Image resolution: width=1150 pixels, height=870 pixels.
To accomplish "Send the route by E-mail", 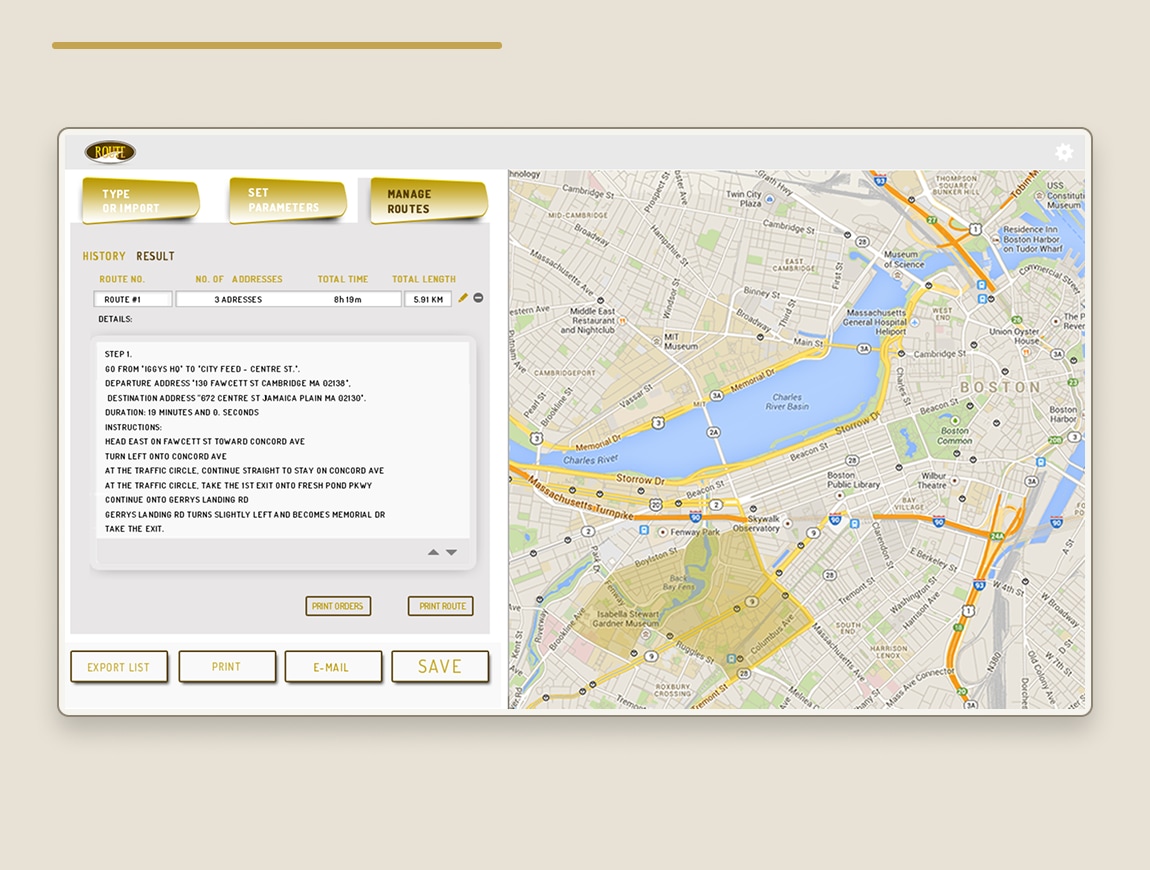I will tap(333, 667).
